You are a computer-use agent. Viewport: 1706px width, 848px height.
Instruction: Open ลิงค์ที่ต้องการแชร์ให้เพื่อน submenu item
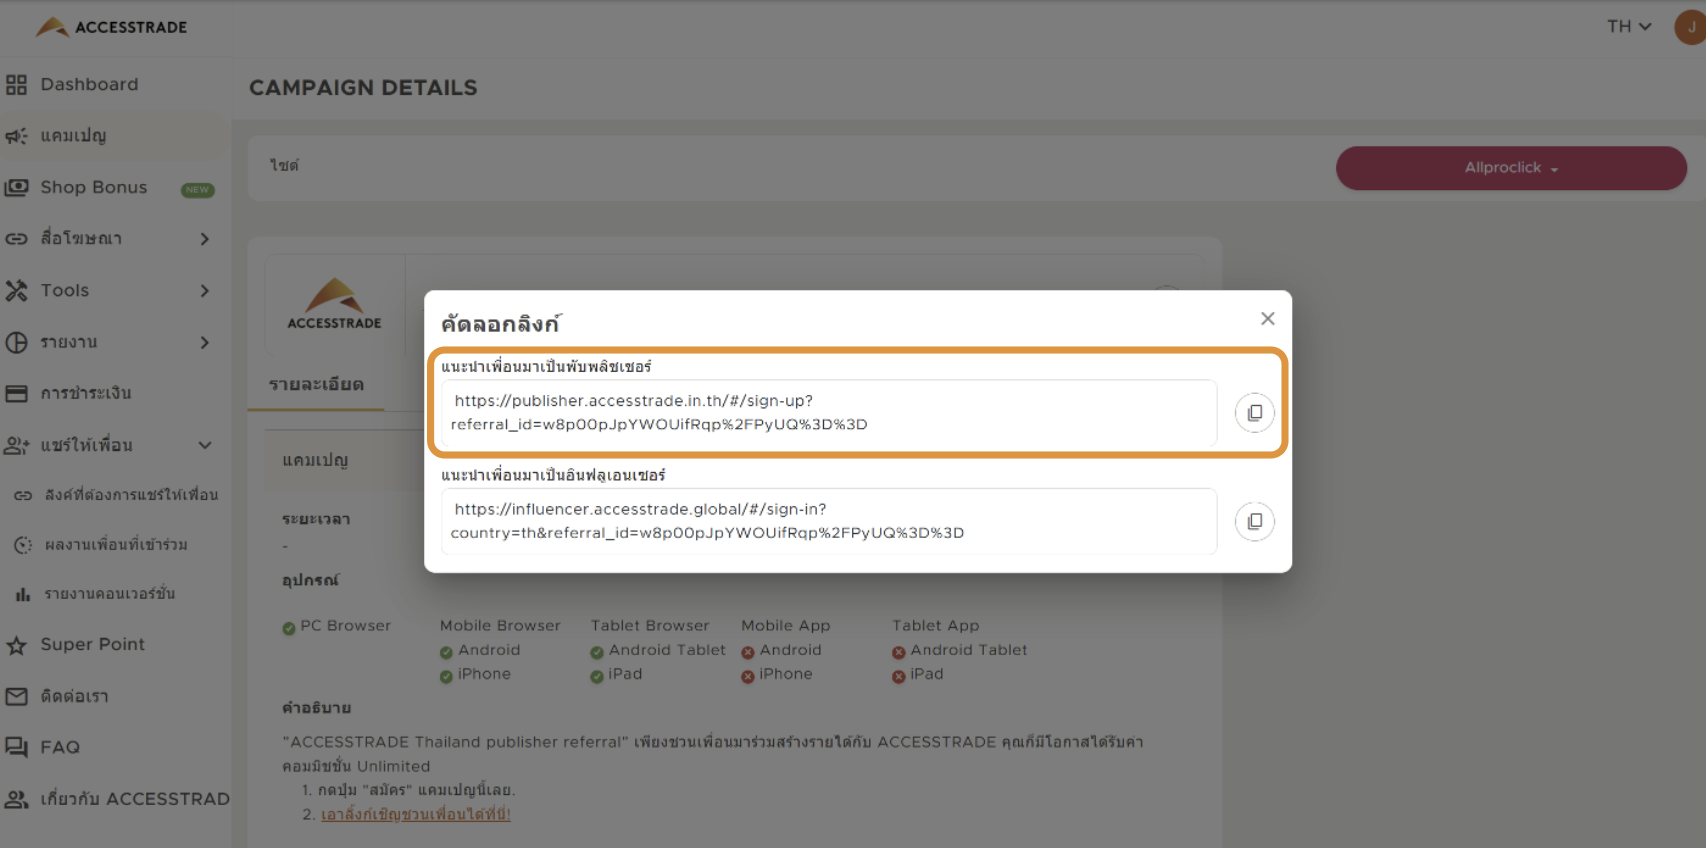[x=131, y=495]
